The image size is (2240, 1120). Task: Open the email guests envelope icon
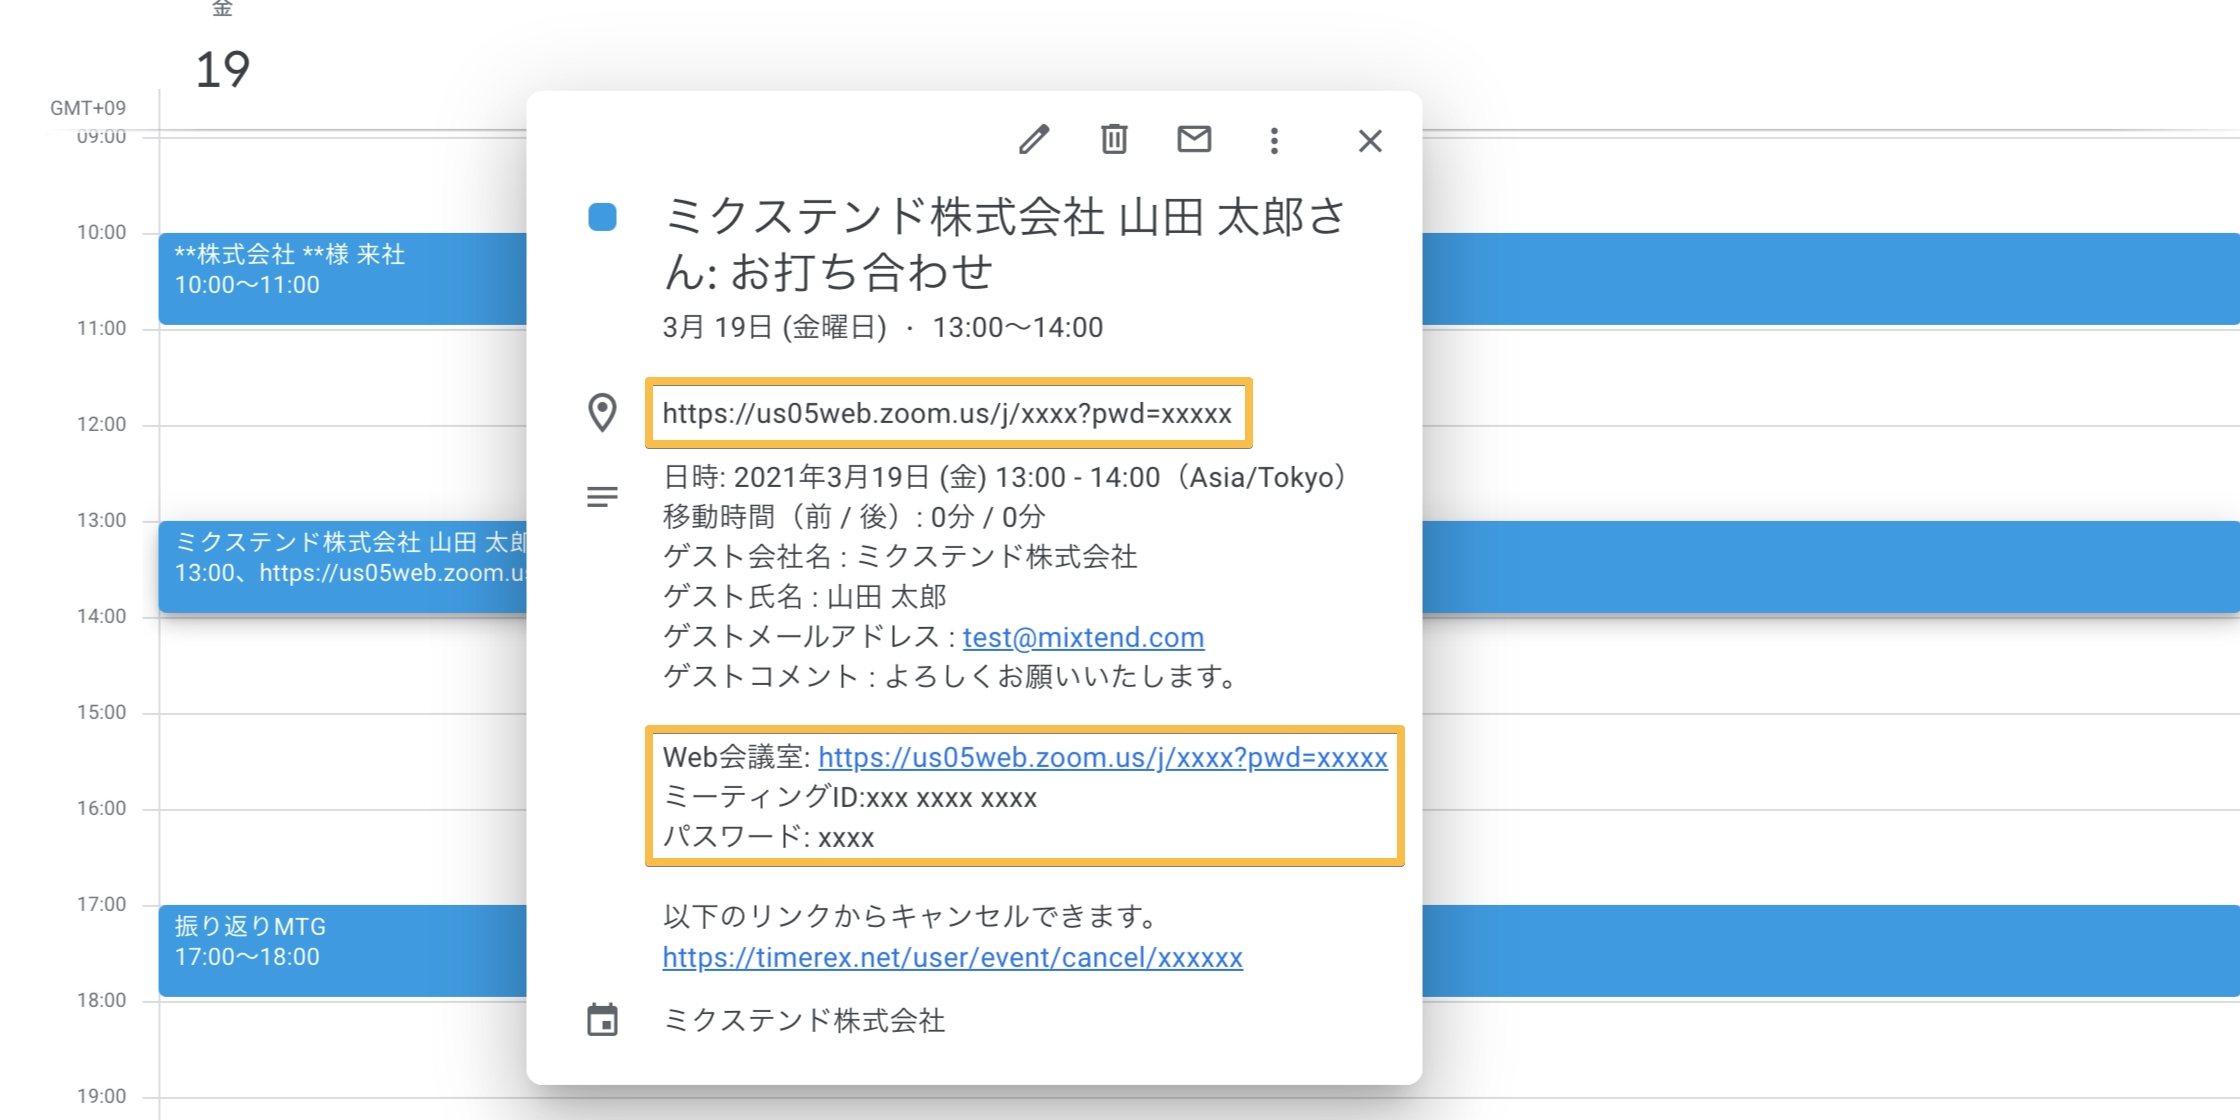point(1193,140)
